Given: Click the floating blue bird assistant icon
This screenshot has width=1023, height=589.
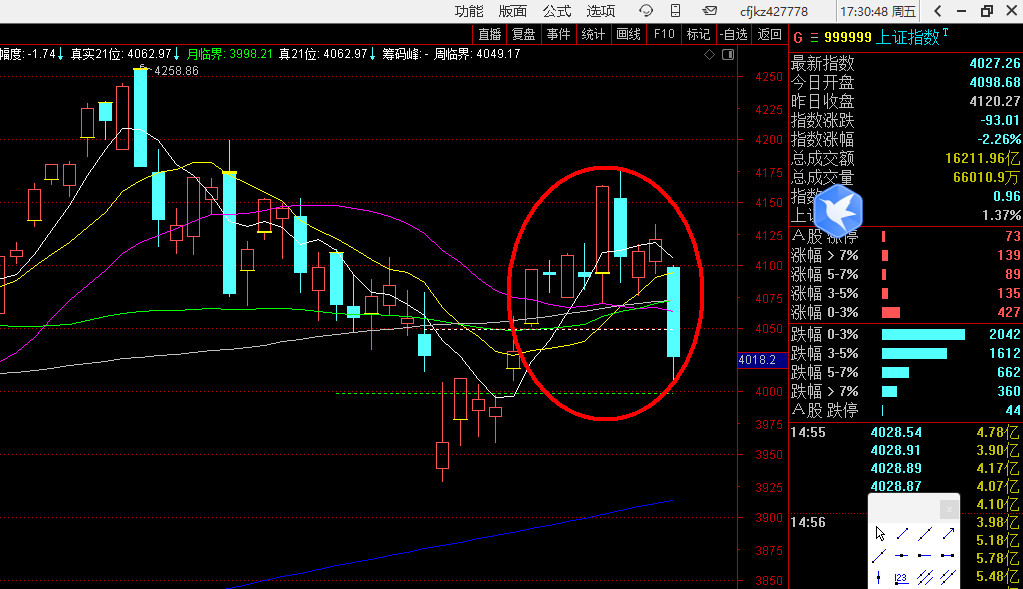Looking at the screenshot, I should (838, 210).
